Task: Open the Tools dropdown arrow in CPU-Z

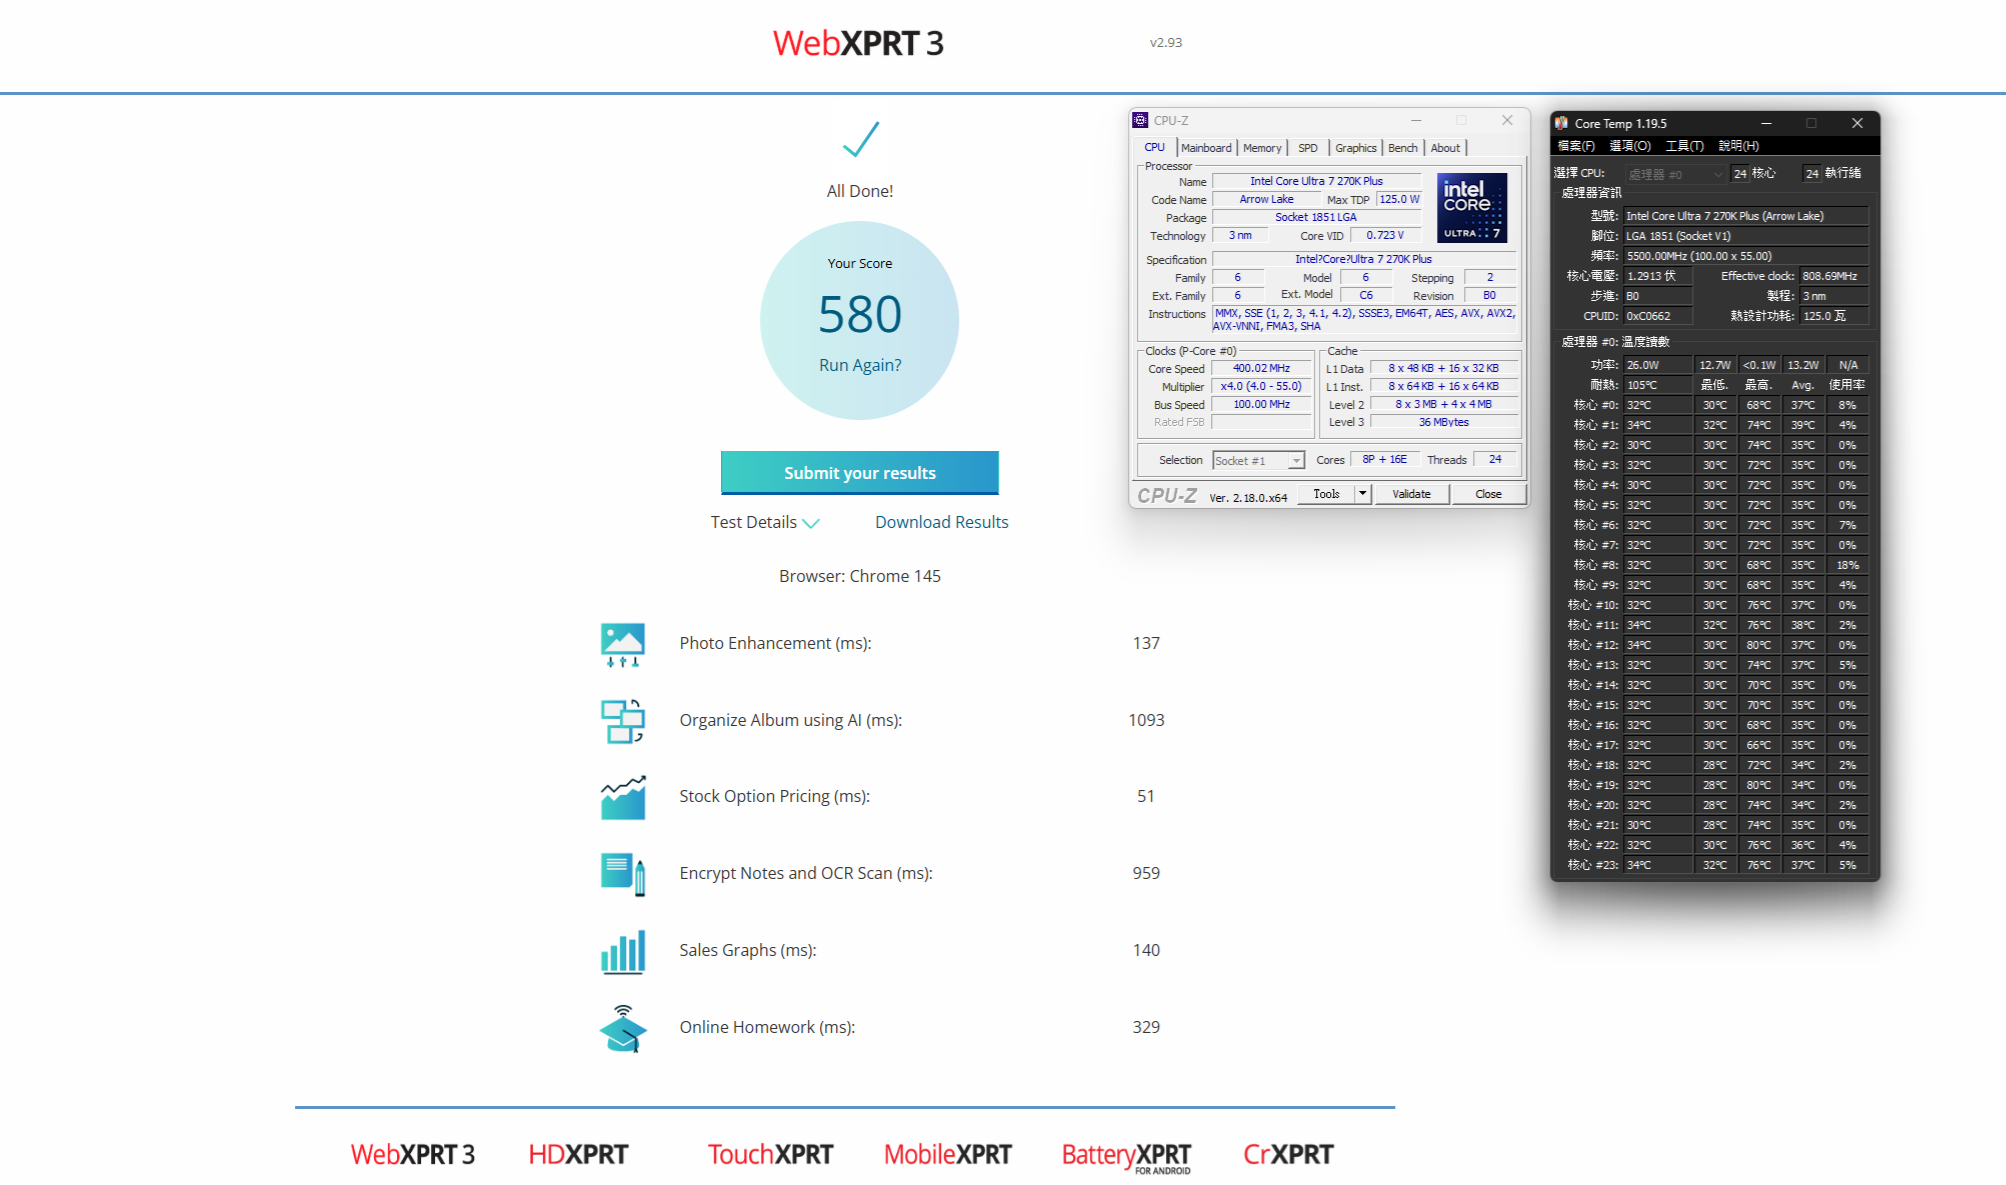Action: pyautogui.click(x=1362, y=494)
